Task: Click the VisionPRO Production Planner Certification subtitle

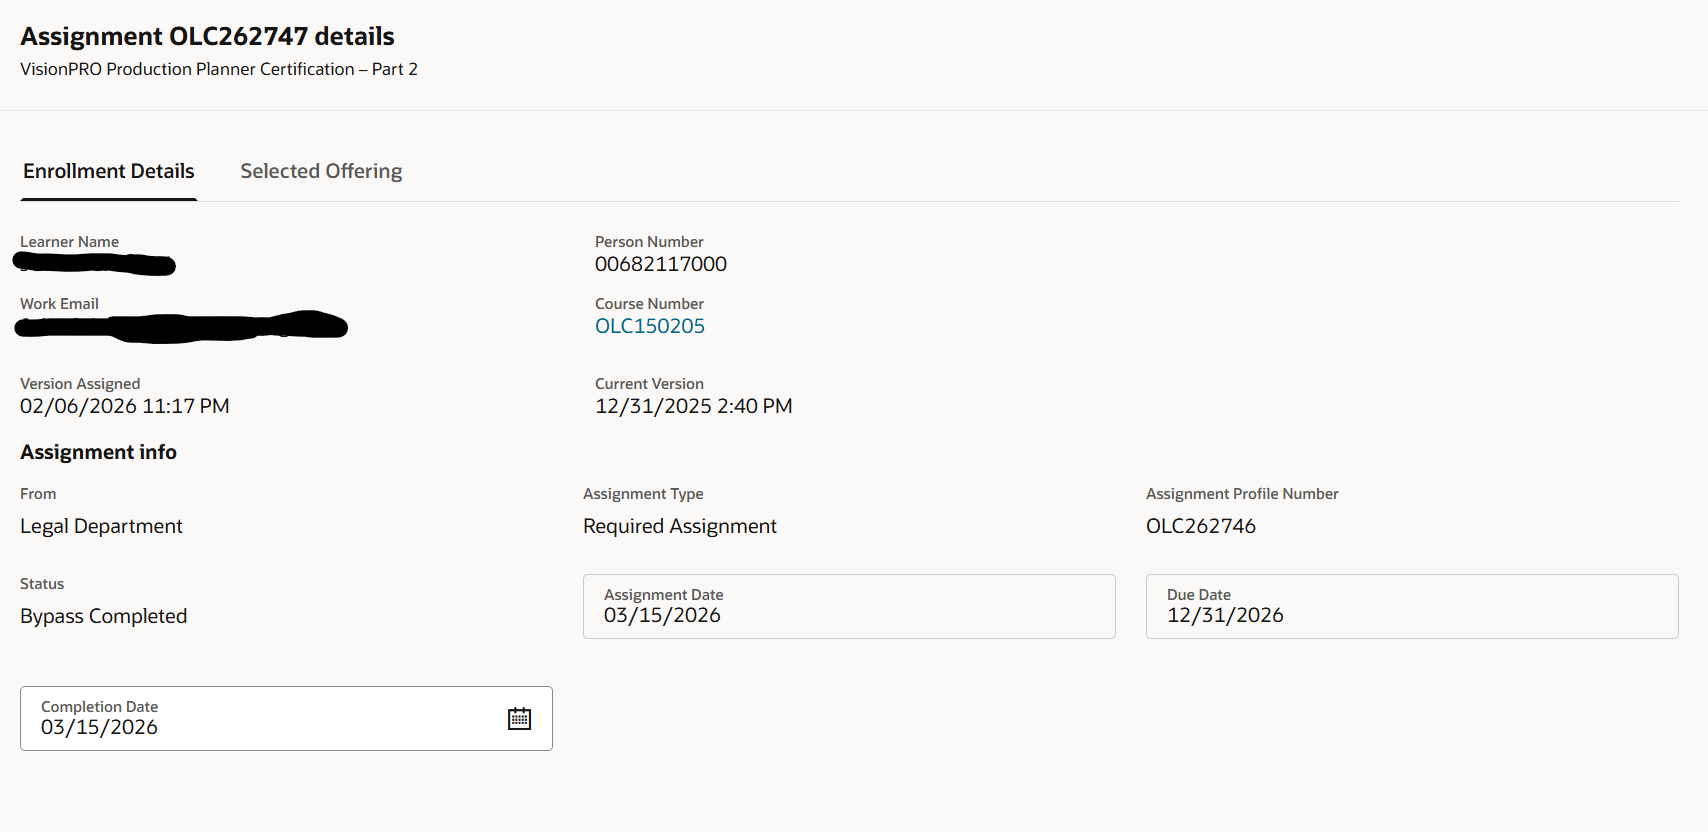Action: point(219,69)
